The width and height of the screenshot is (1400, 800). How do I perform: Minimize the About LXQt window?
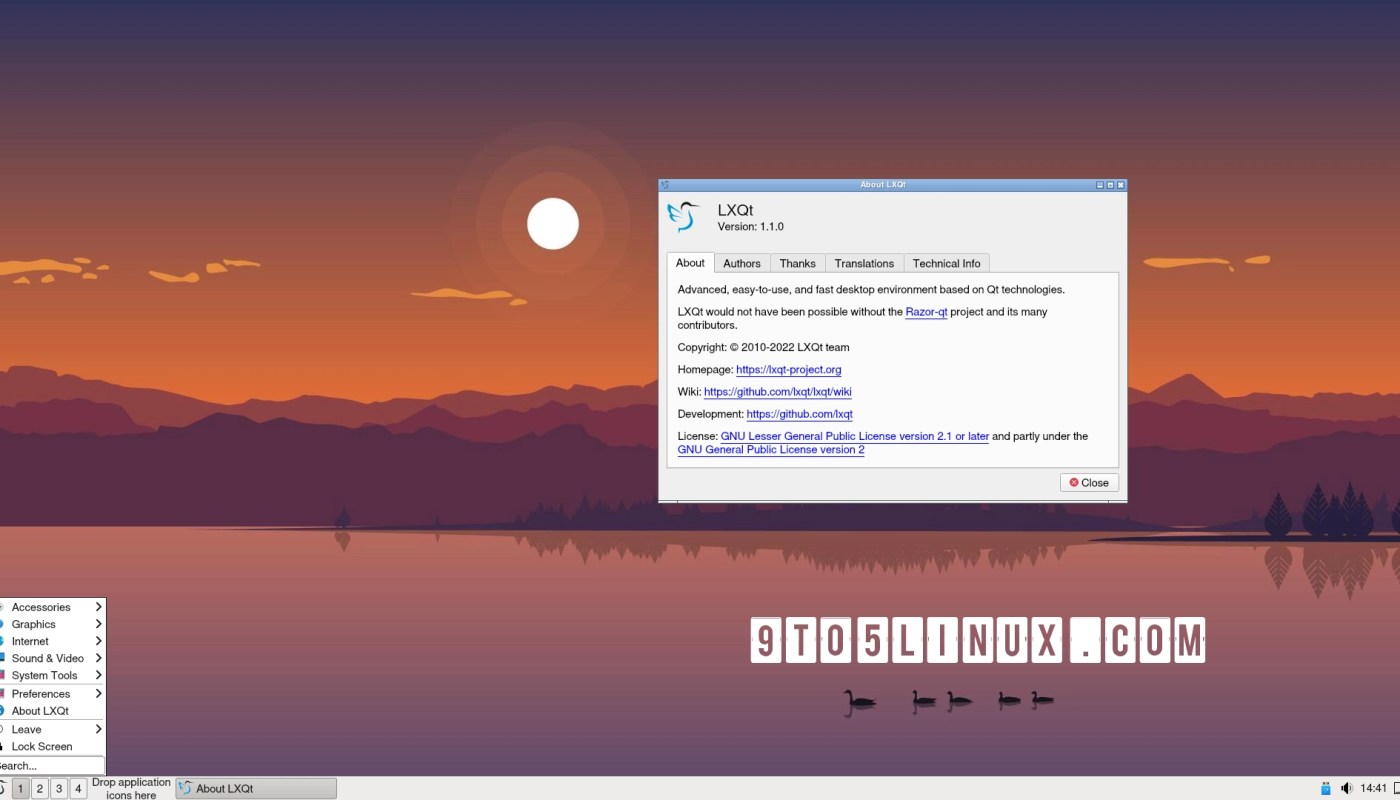[1100, 185]
